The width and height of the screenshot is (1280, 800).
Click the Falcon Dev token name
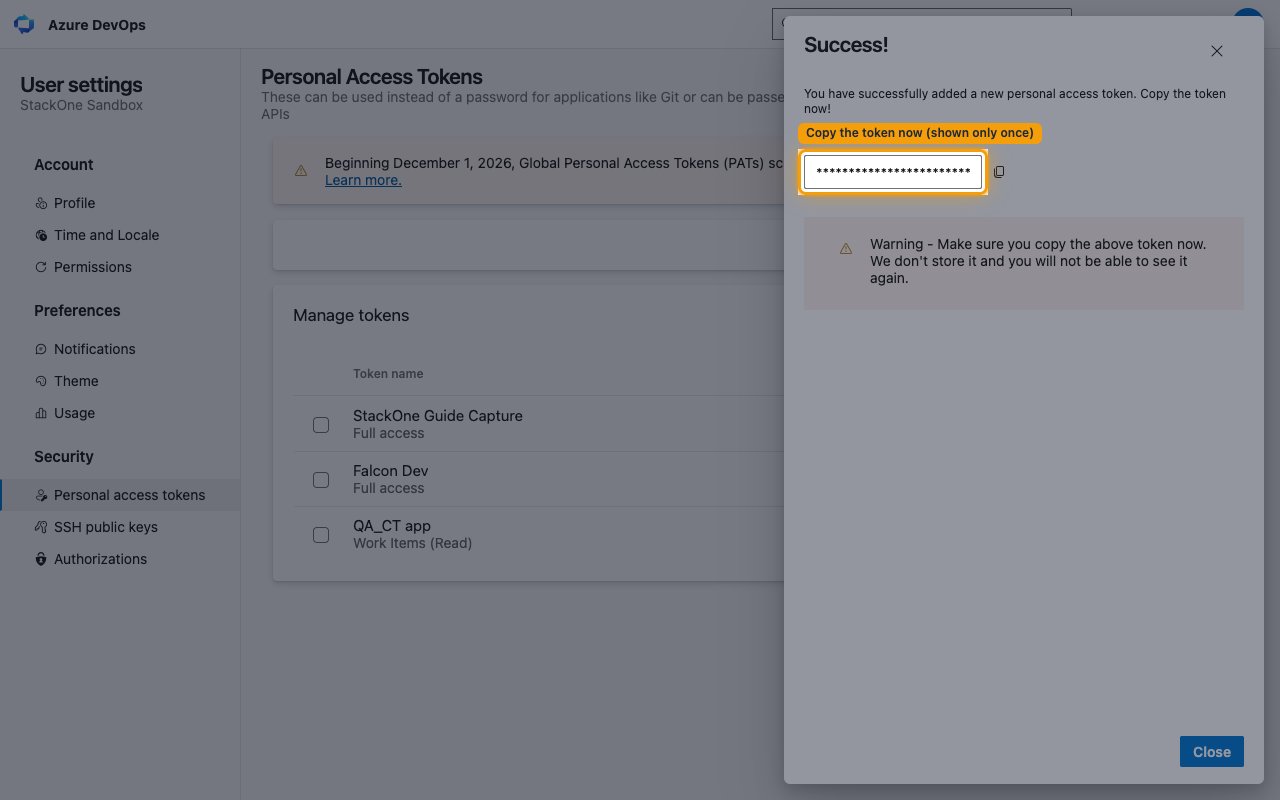click(x=391, y=471)
